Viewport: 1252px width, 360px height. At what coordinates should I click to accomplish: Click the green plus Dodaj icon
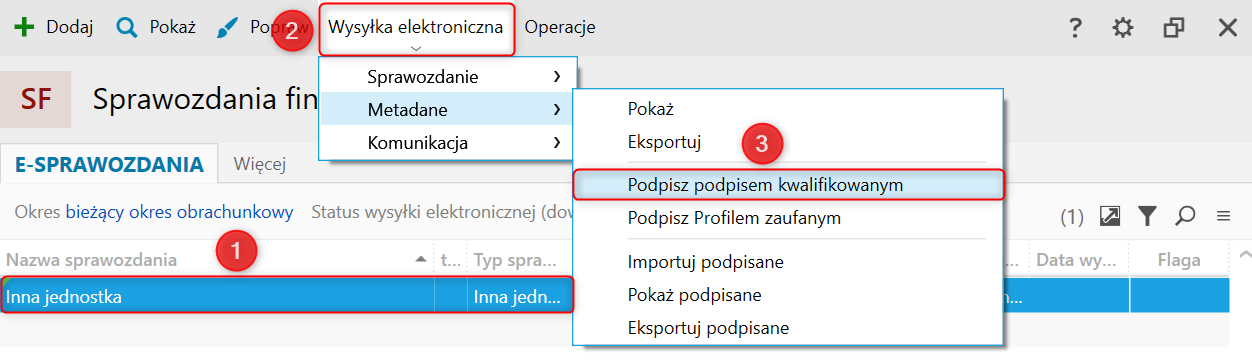click(24, 27)
